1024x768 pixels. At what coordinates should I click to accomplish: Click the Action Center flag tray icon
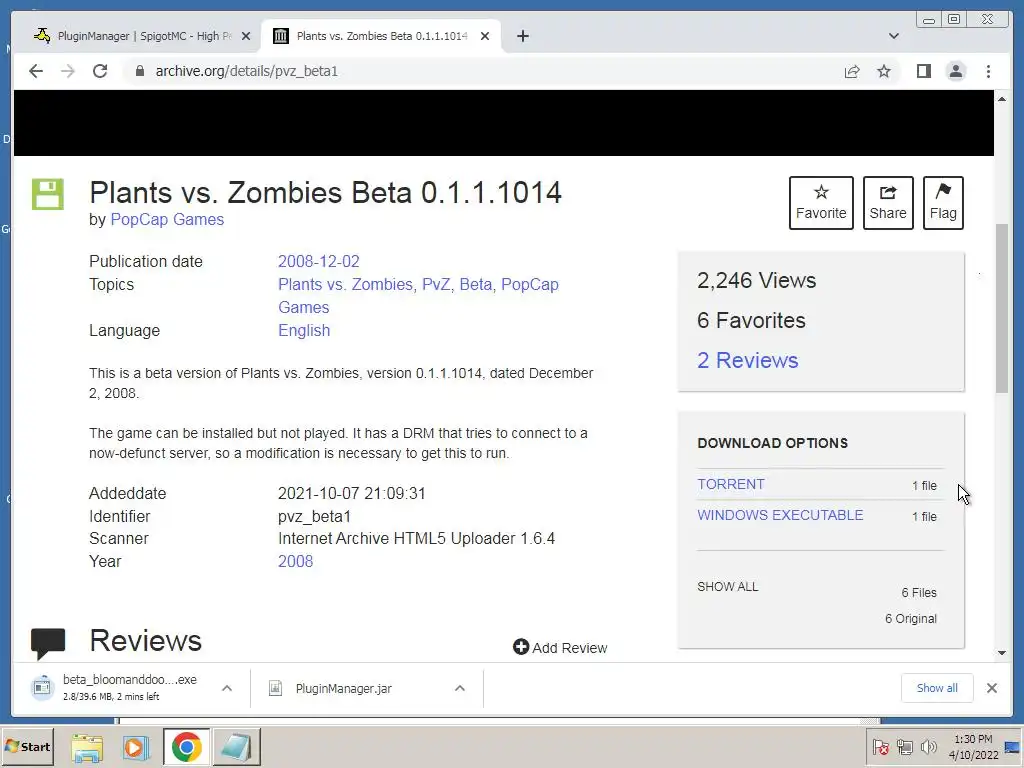click(880, 747)
